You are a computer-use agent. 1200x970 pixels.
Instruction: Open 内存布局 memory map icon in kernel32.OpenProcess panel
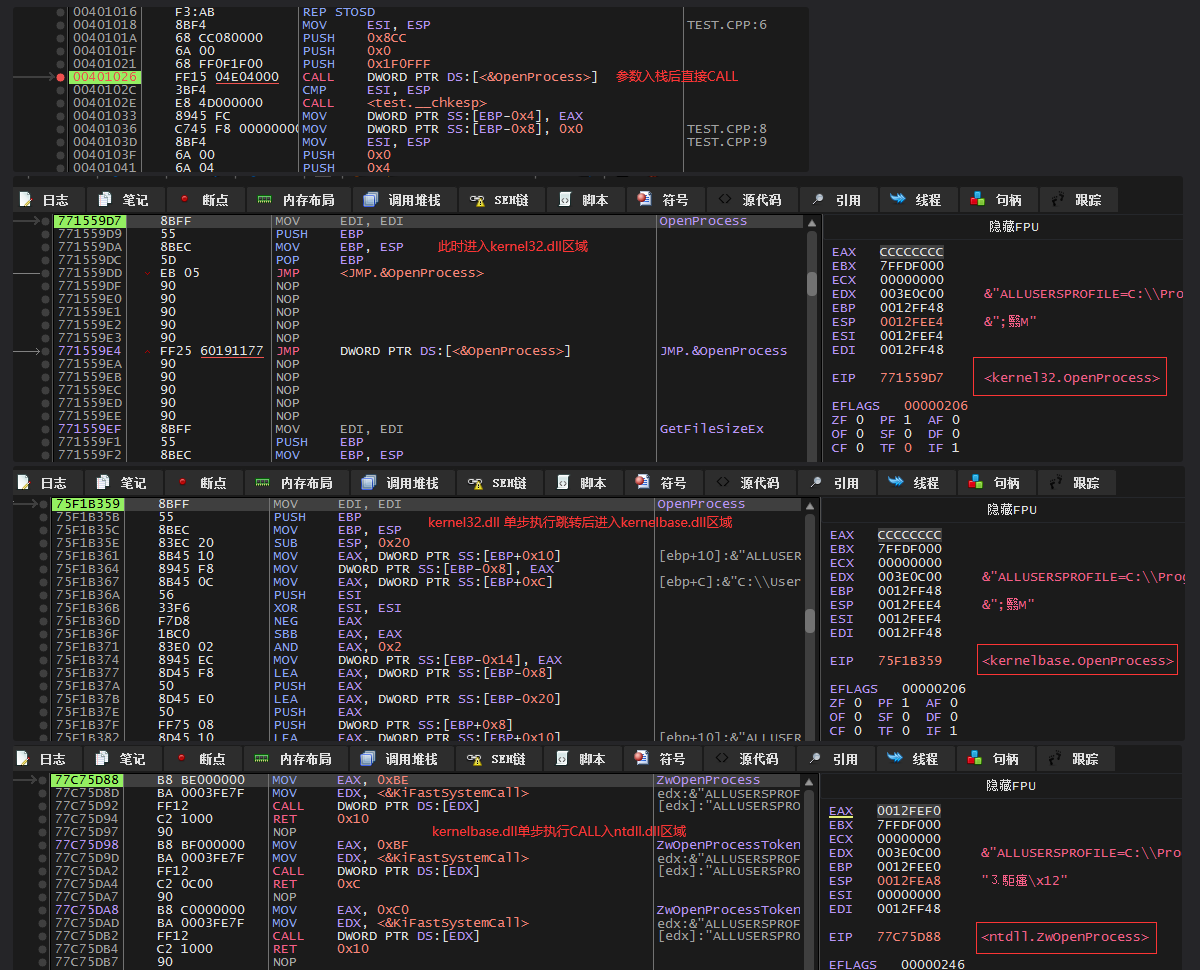[x=265, y=200]
